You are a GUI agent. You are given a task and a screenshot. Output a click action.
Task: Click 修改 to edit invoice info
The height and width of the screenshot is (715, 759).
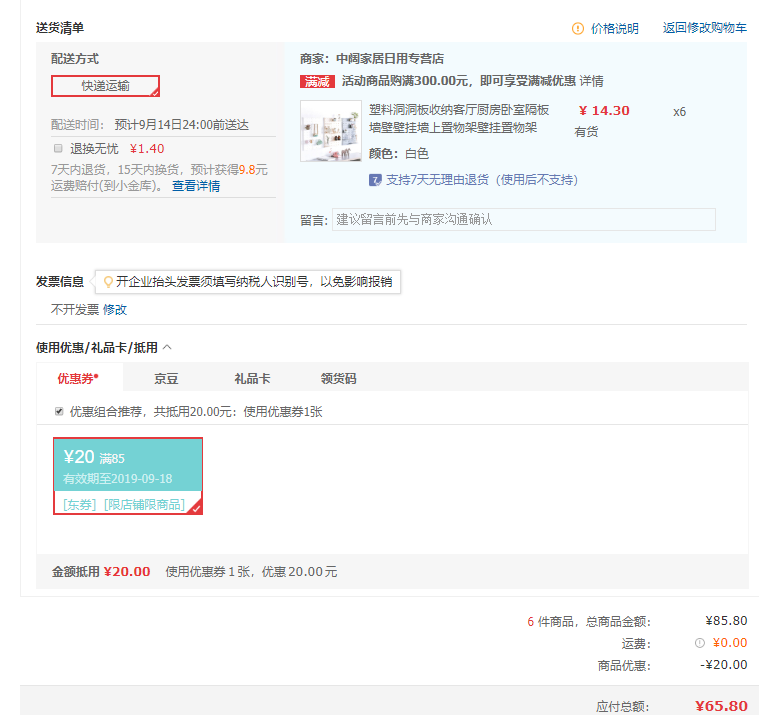point(115,310)
